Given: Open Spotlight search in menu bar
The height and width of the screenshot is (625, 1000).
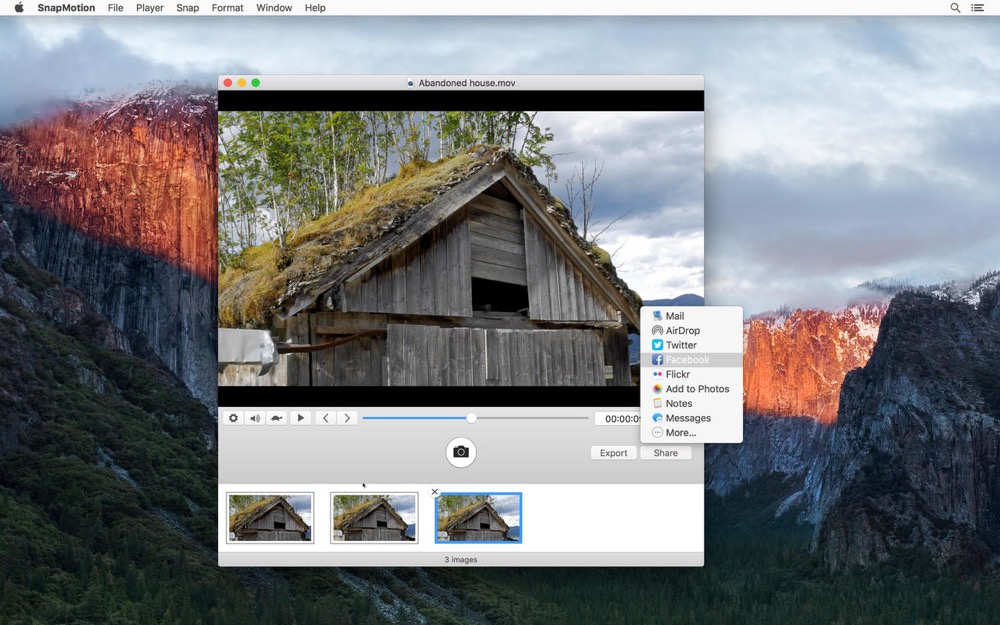Looking at the screenshot, I should coord(955,8).
